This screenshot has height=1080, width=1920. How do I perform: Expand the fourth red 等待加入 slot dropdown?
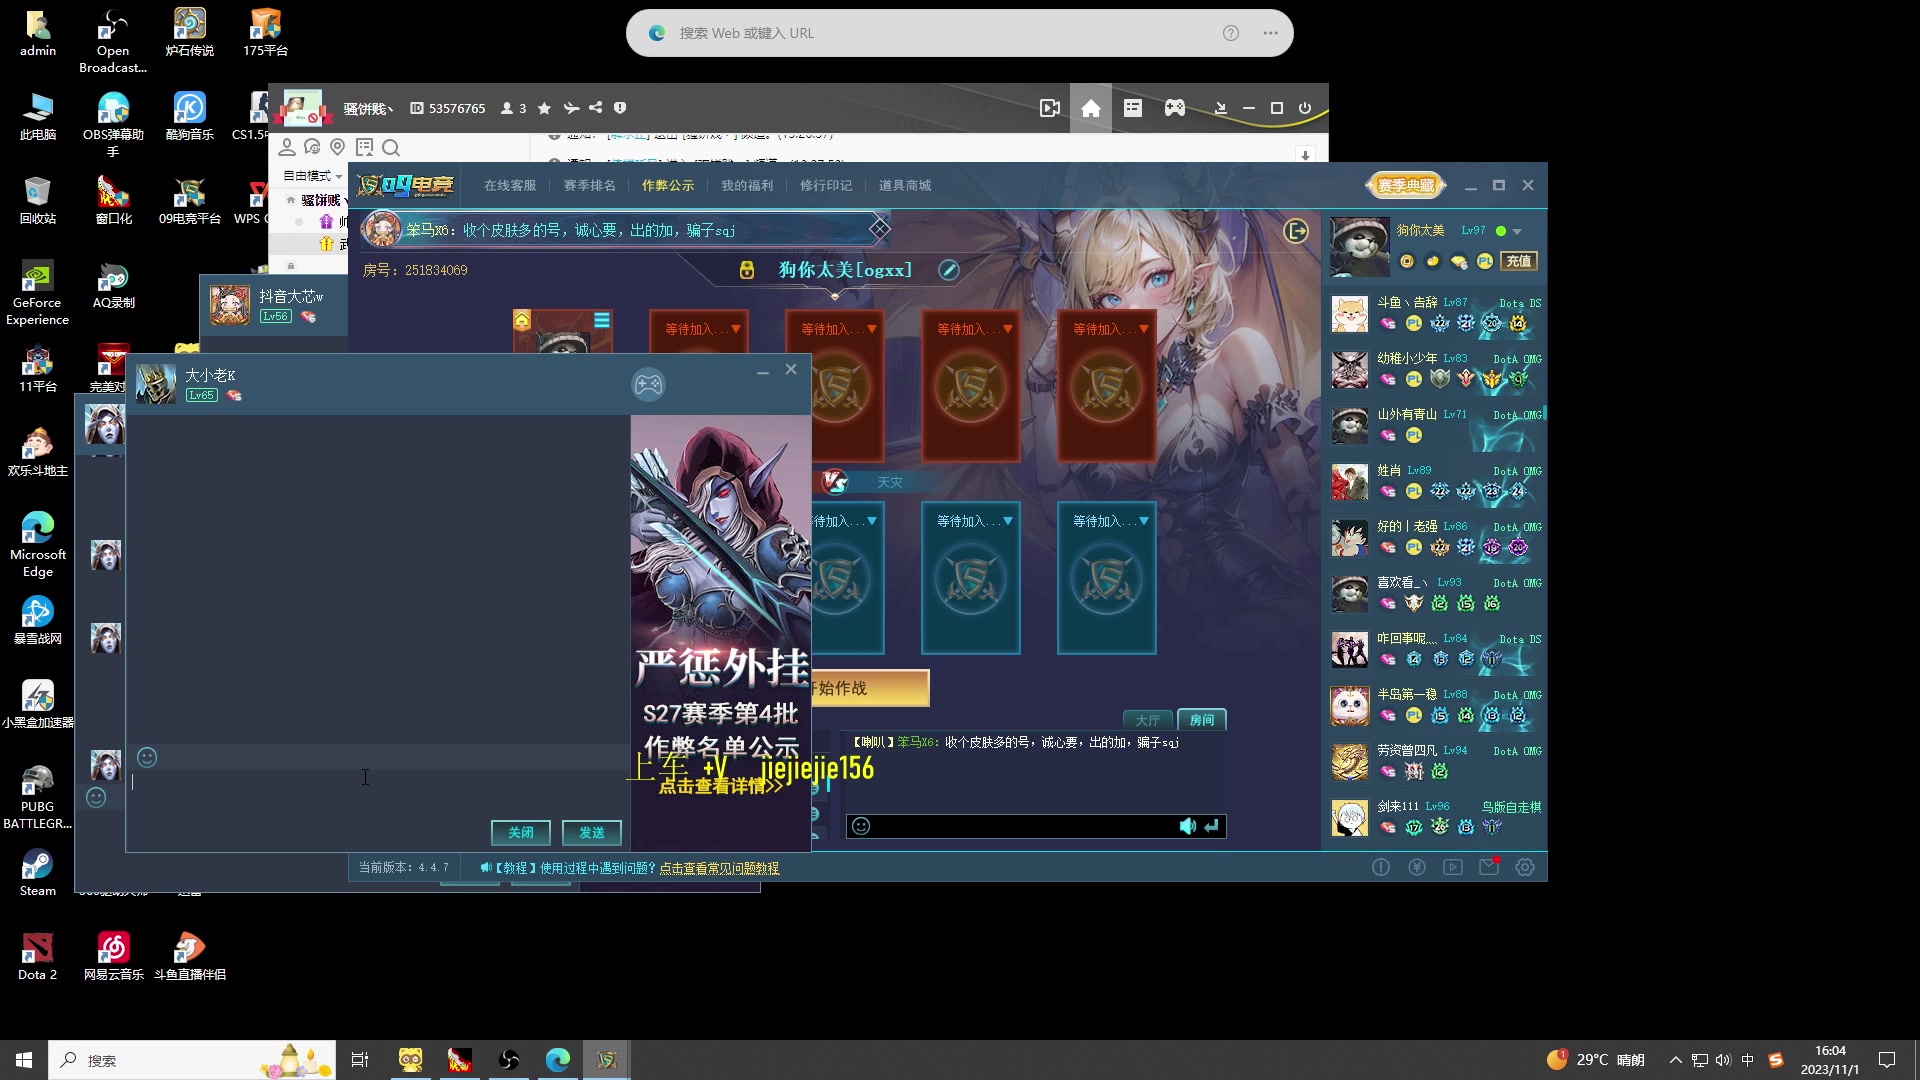pyautogui.click(x=1144, y=329)
